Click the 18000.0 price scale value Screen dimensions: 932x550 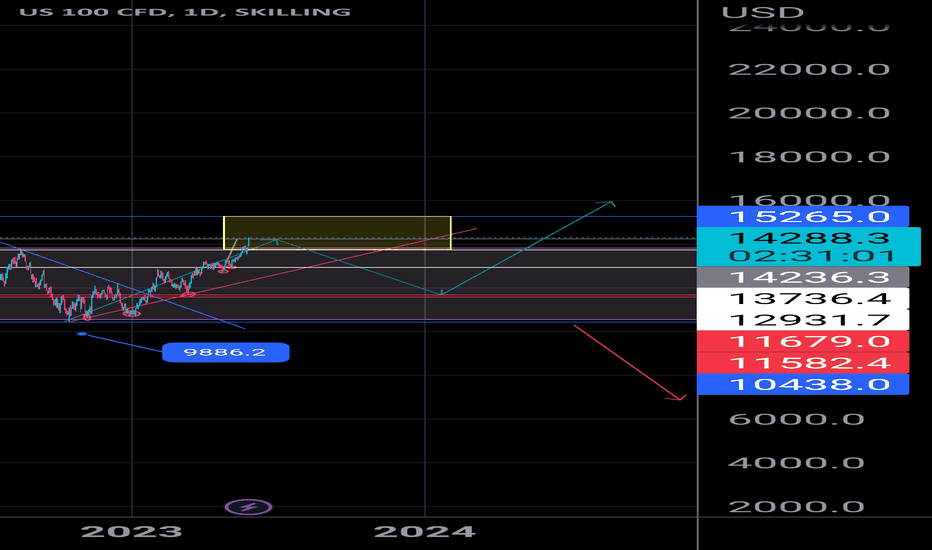809,157
